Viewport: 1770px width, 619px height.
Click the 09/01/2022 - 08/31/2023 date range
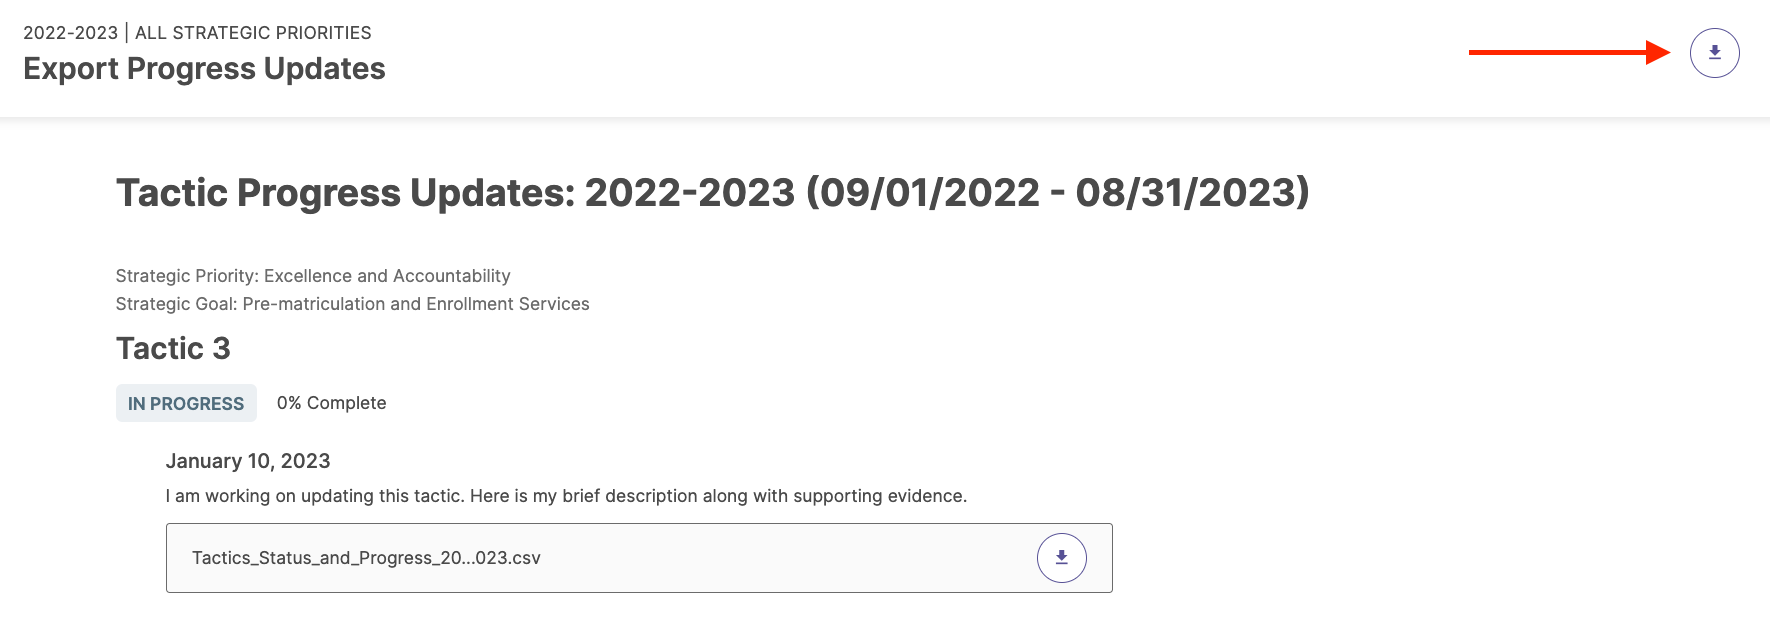coord(1058,192)
